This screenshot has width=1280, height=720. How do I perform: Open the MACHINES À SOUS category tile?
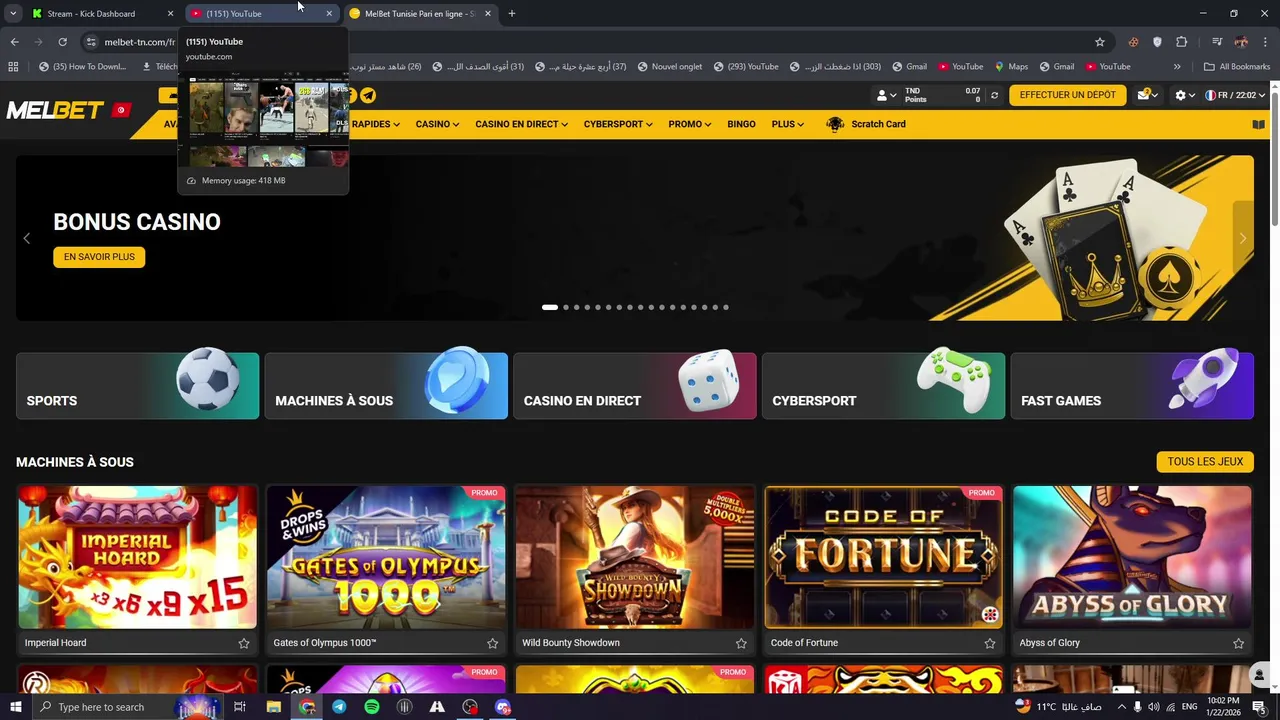click(x=386, y=385)
